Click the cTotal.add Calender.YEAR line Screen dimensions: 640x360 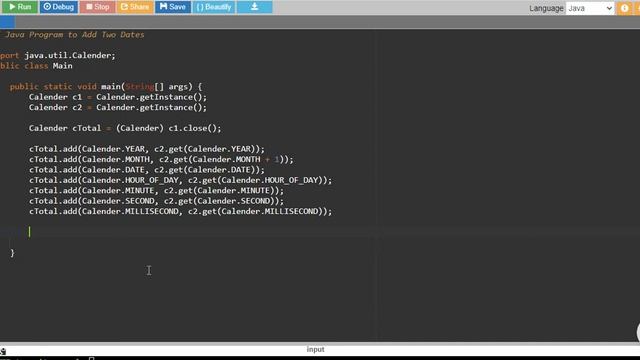tap(147, 149)
